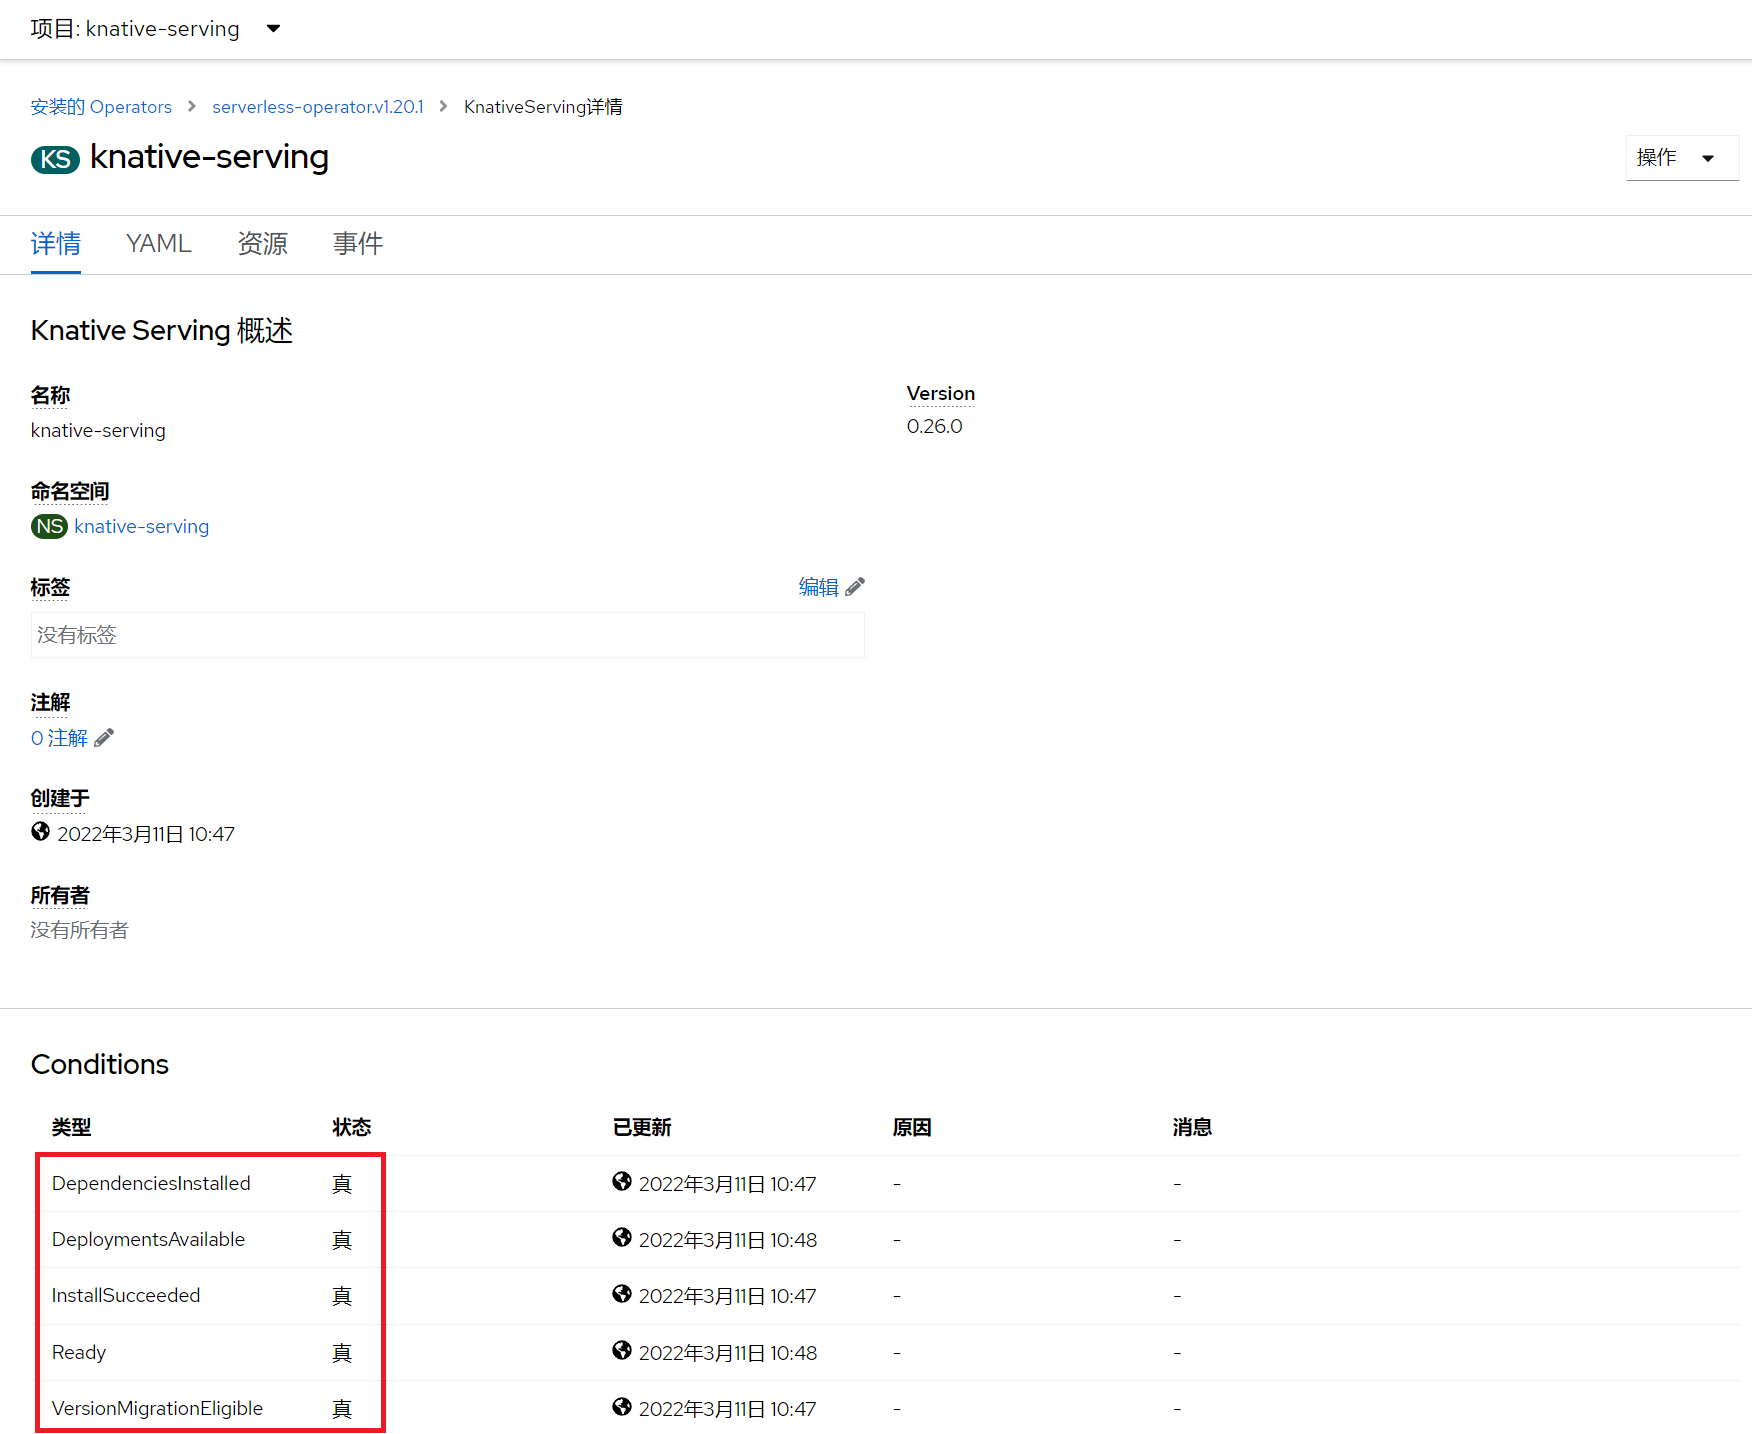Click the 标签 field label

(x=50, y=588)
